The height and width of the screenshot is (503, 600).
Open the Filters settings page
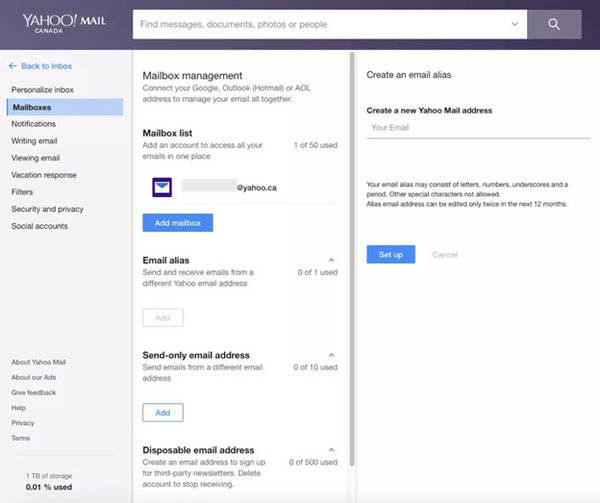(22, 192)
